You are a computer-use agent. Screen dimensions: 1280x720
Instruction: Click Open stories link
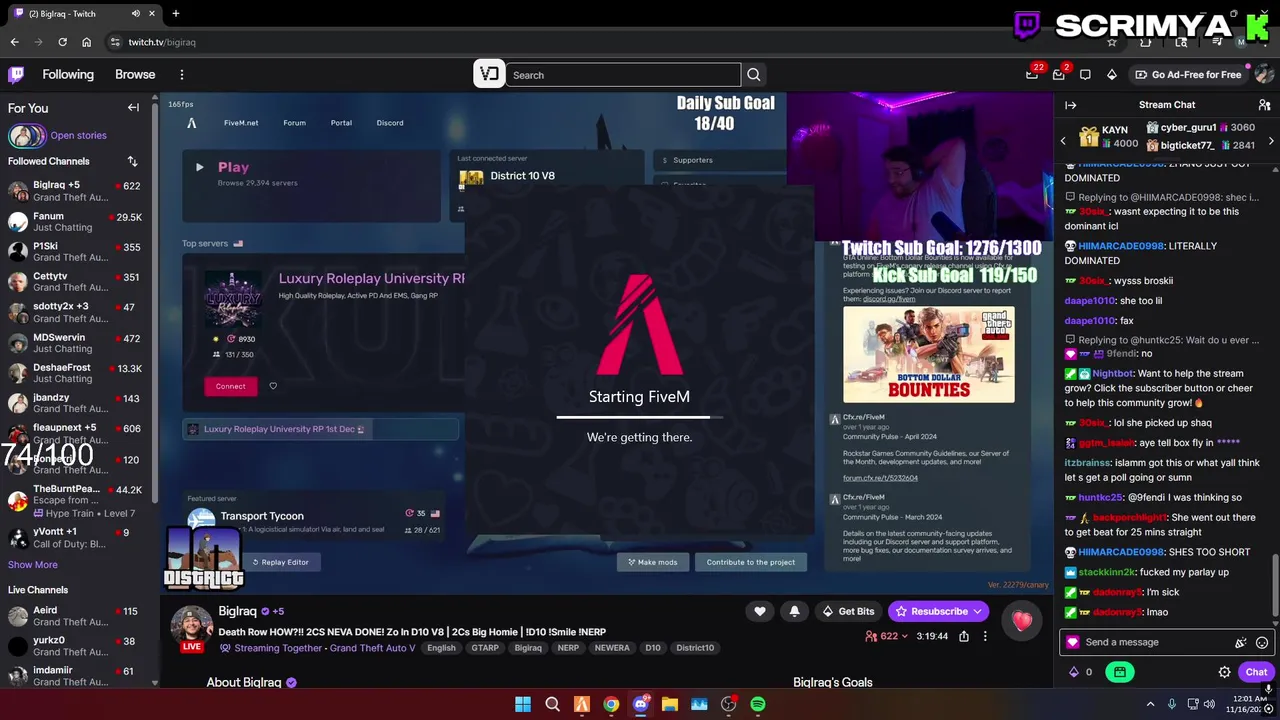coord(78,135)
